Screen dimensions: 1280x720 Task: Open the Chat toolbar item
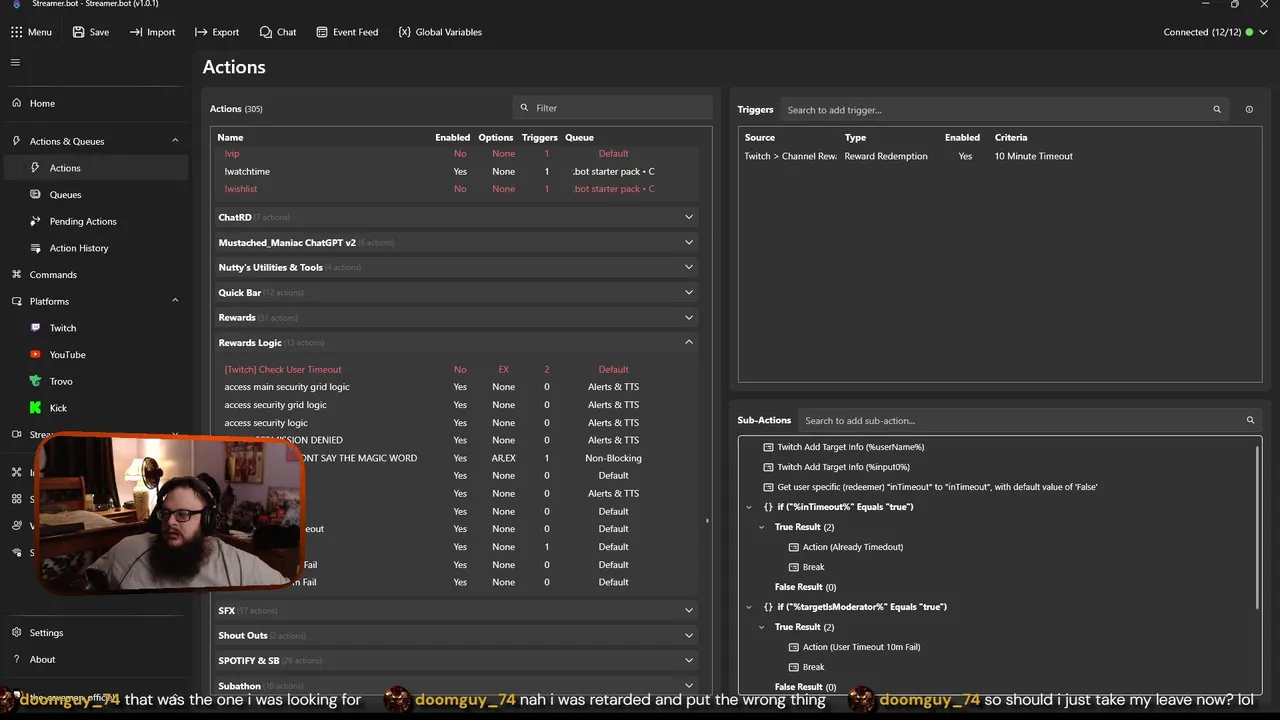(278, 32)
